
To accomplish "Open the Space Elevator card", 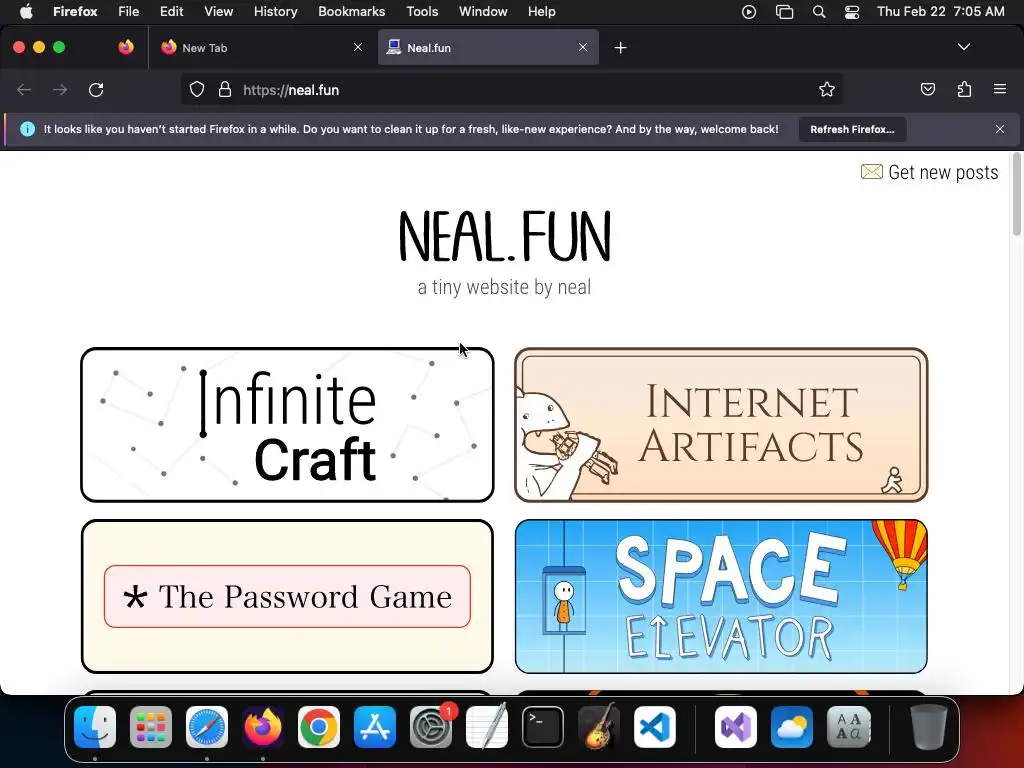I will pyautogui.click(x=721, y=596).
